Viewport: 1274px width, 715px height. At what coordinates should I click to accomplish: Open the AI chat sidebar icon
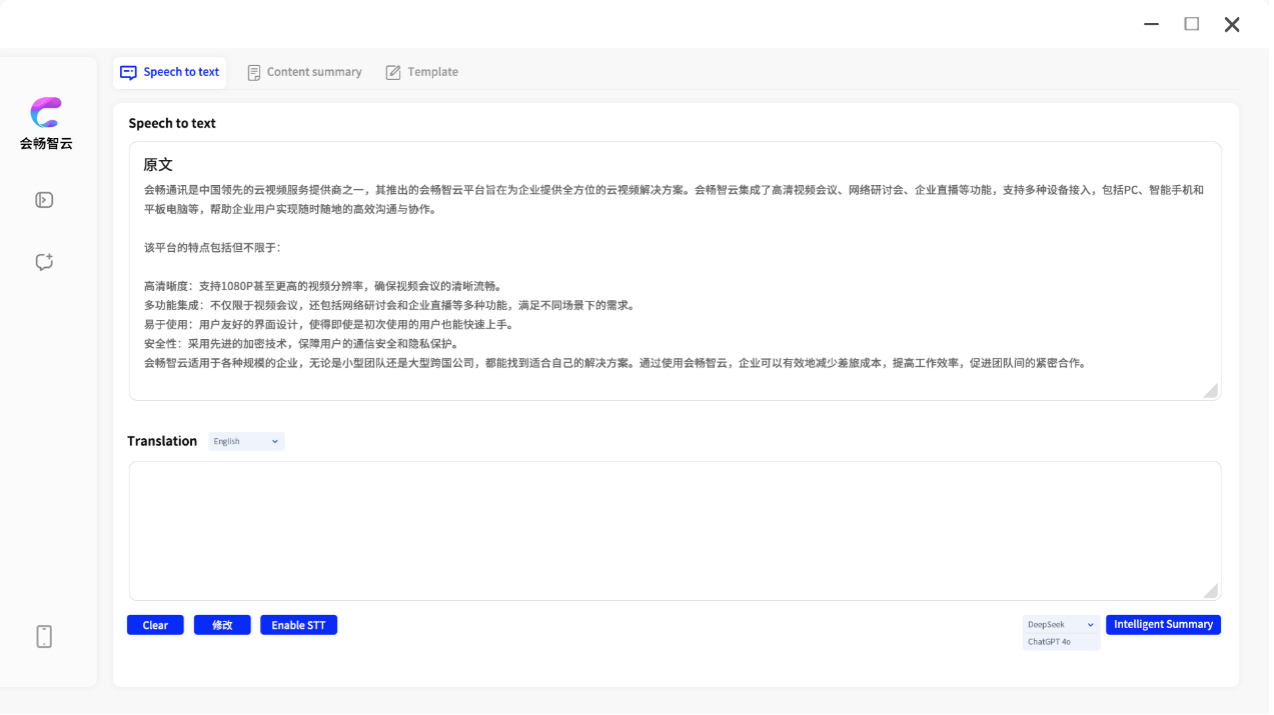[44, 262]
